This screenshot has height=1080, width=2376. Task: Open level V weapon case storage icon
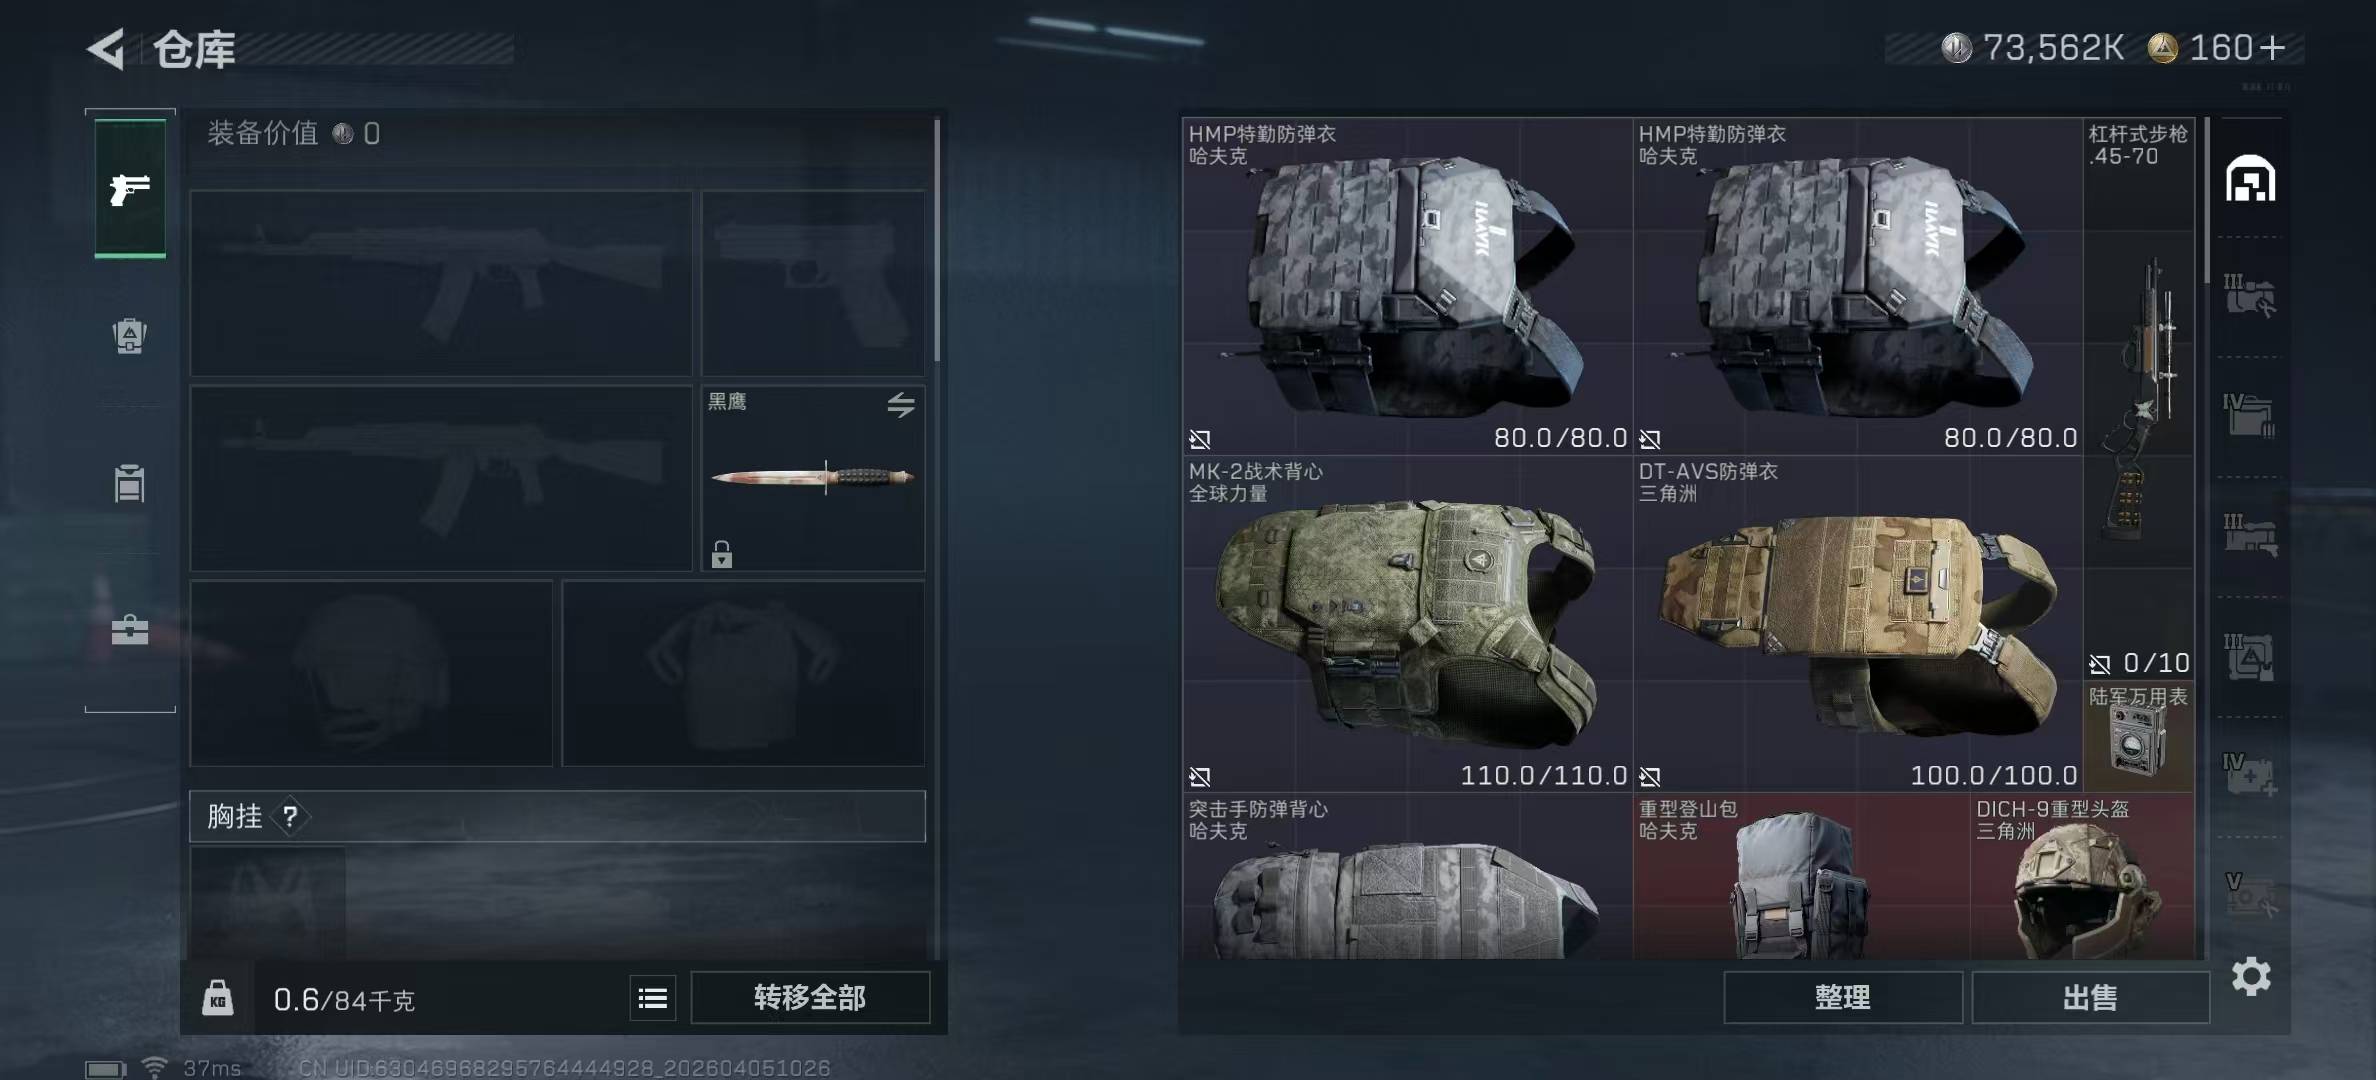coord(2250,895)
